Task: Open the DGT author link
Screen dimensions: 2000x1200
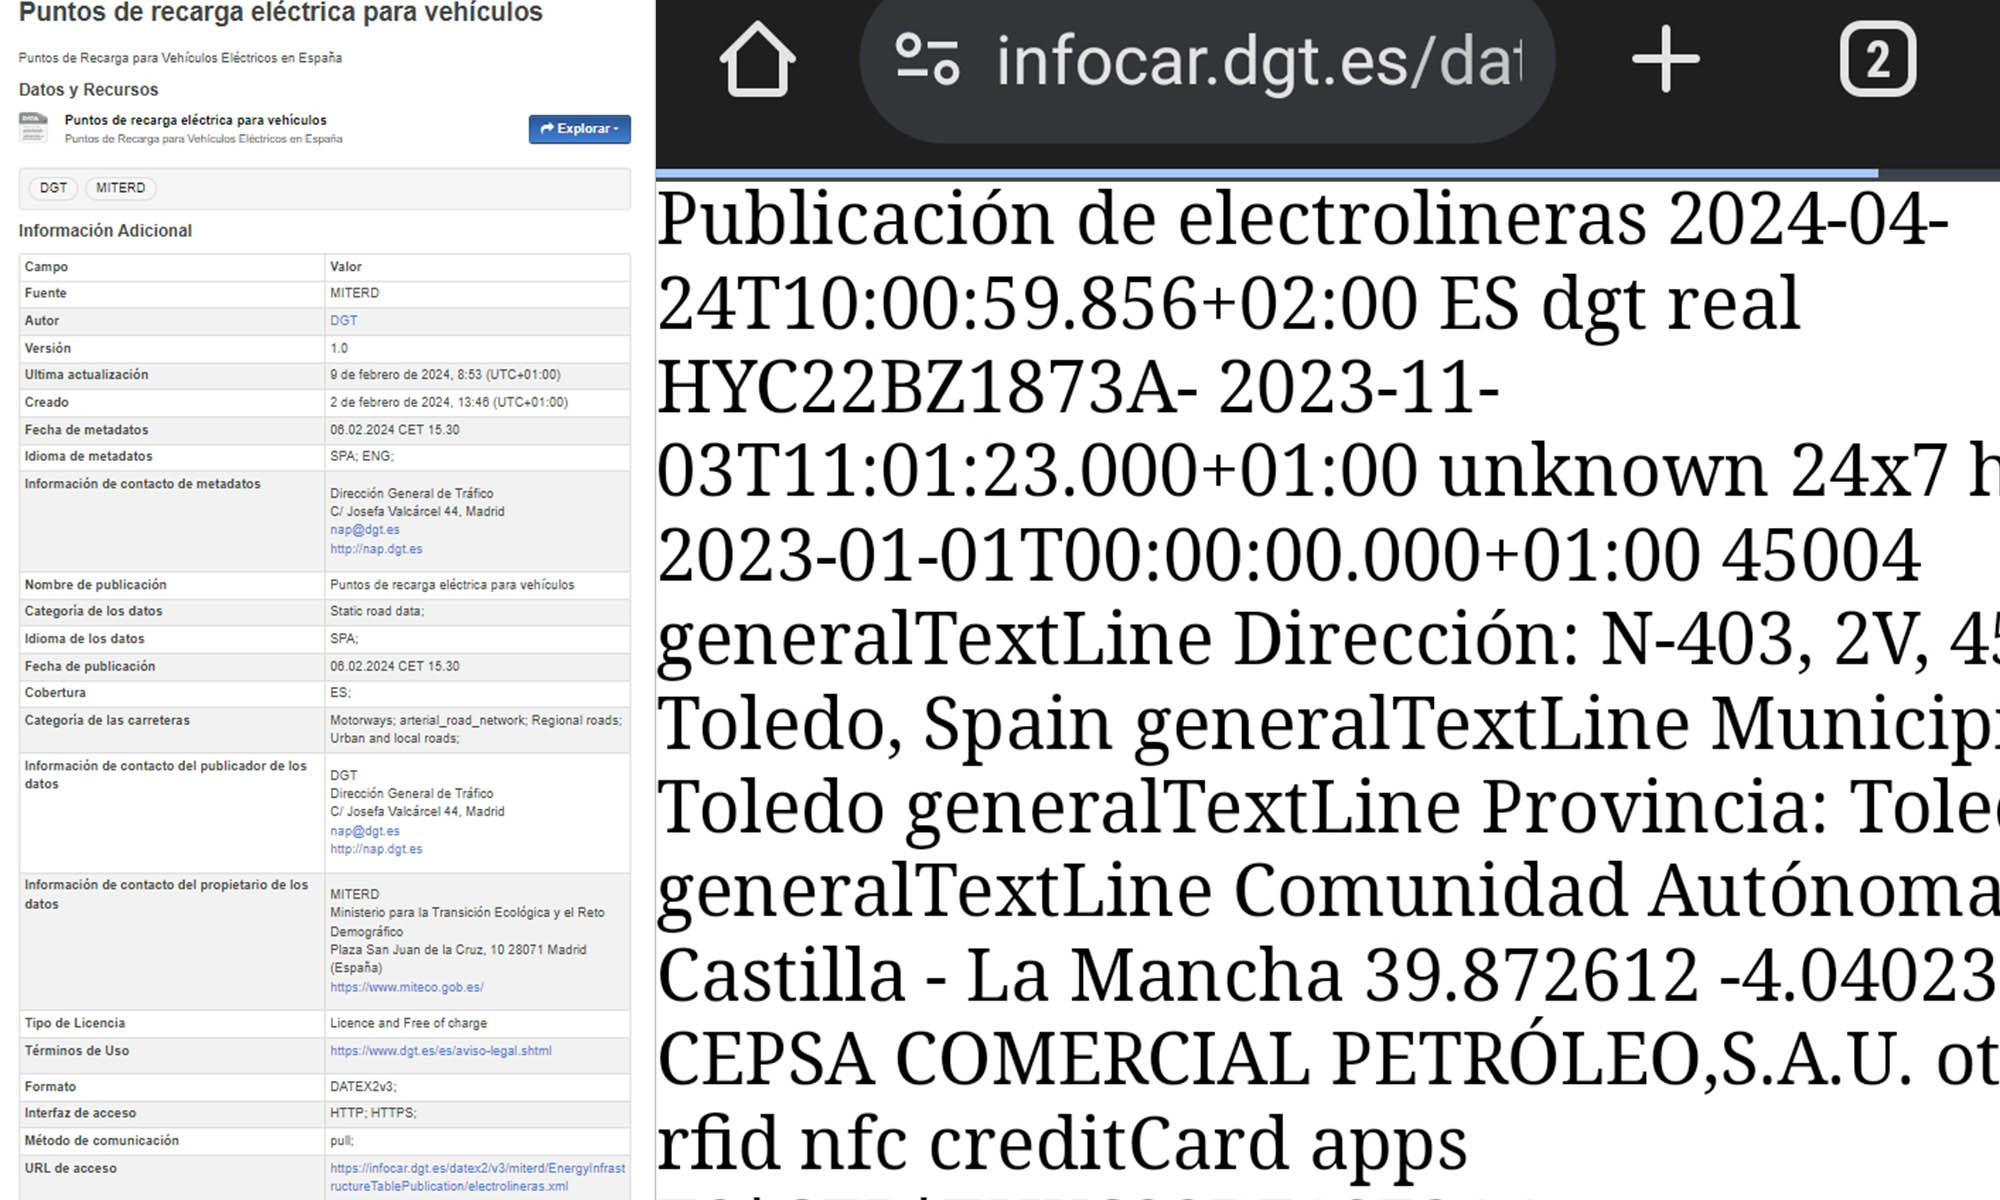Action: pyautogui.click(x=343, y=321)
